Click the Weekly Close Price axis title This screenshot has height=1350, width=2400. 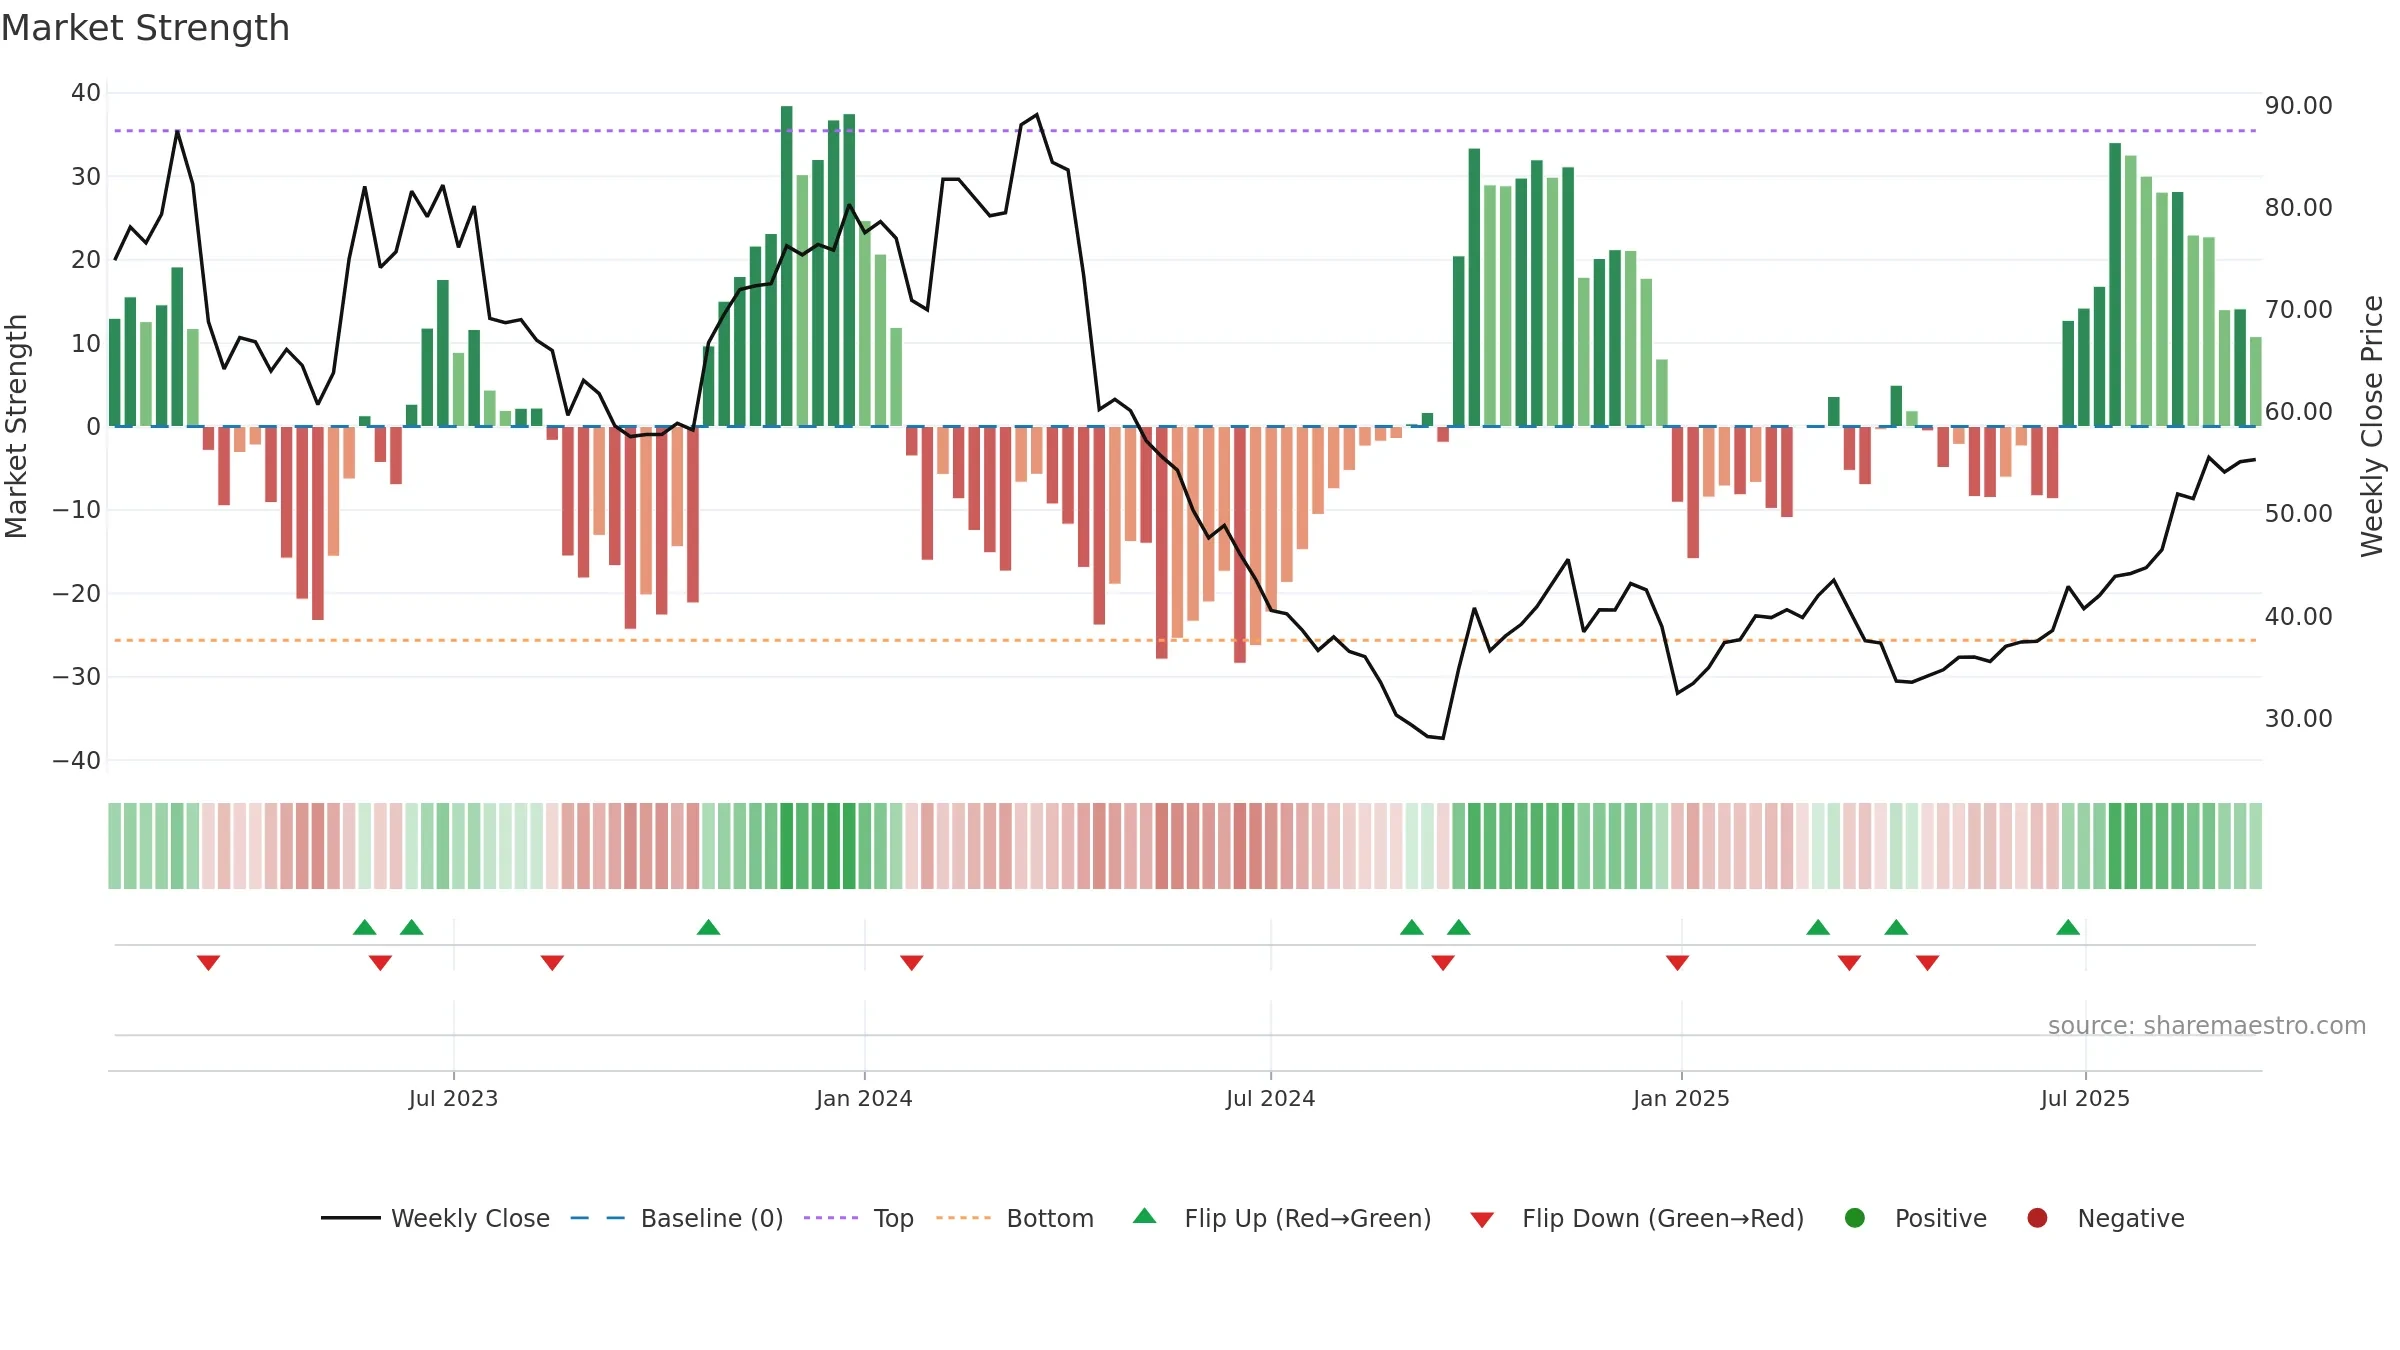2372,426
